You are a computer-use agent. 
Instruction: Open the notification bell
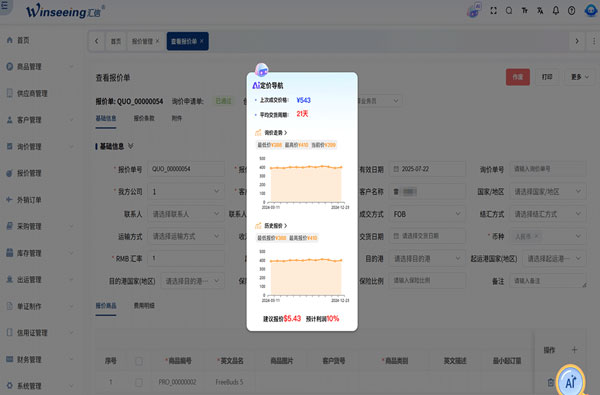coord(556,11)
